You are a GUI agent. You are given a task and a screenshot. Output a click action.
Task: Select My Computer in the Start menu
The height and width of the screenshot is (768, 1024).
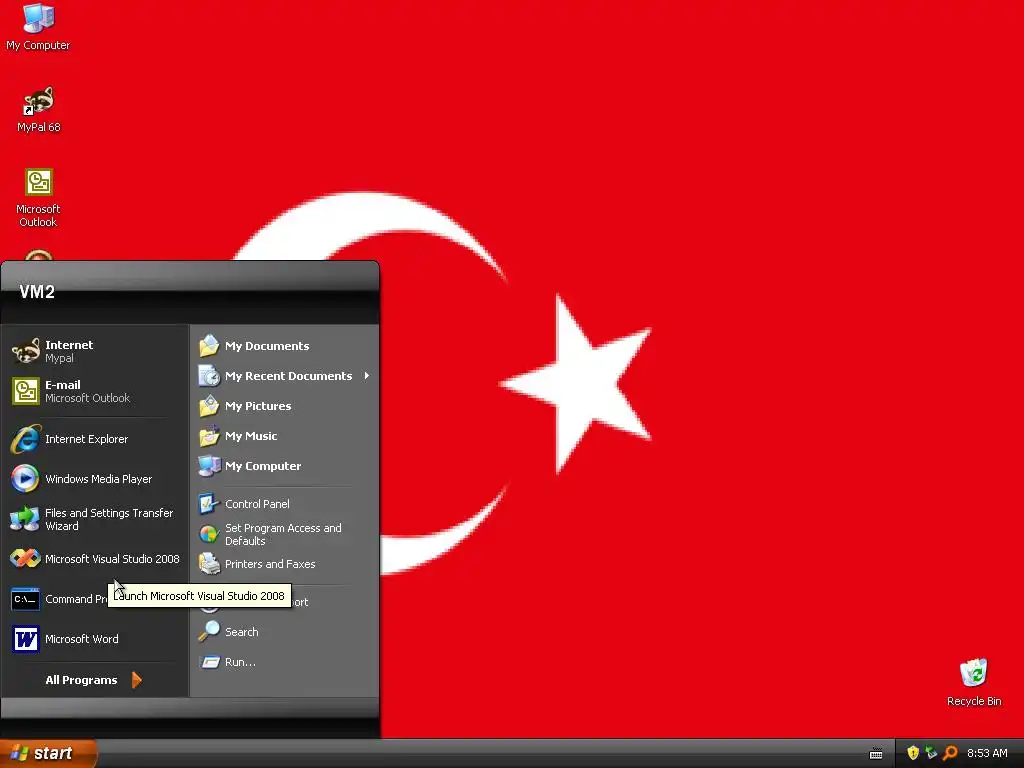click(x=285, y=466)
